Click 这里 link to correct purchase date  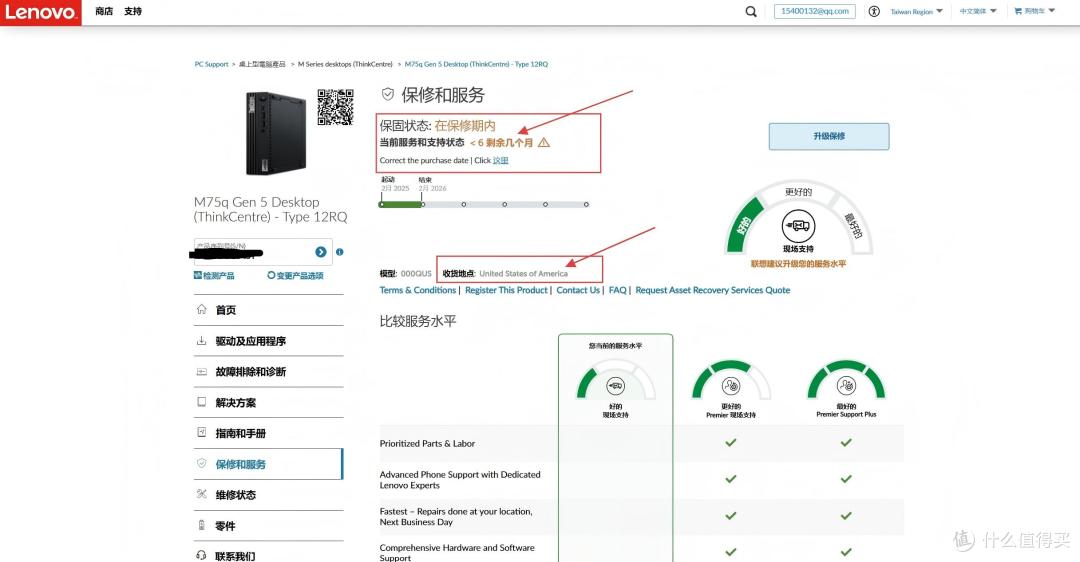tap(501, 160)
